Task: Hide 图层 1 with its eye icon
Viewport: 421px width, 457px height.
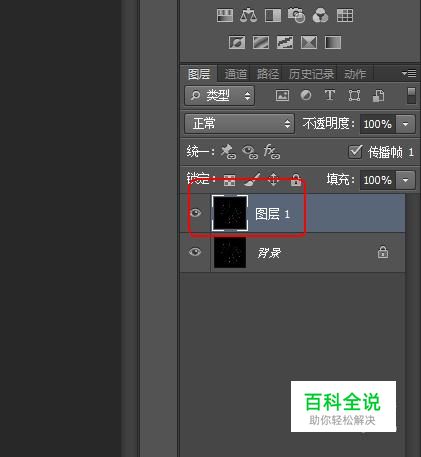Action: coord(195,213)
